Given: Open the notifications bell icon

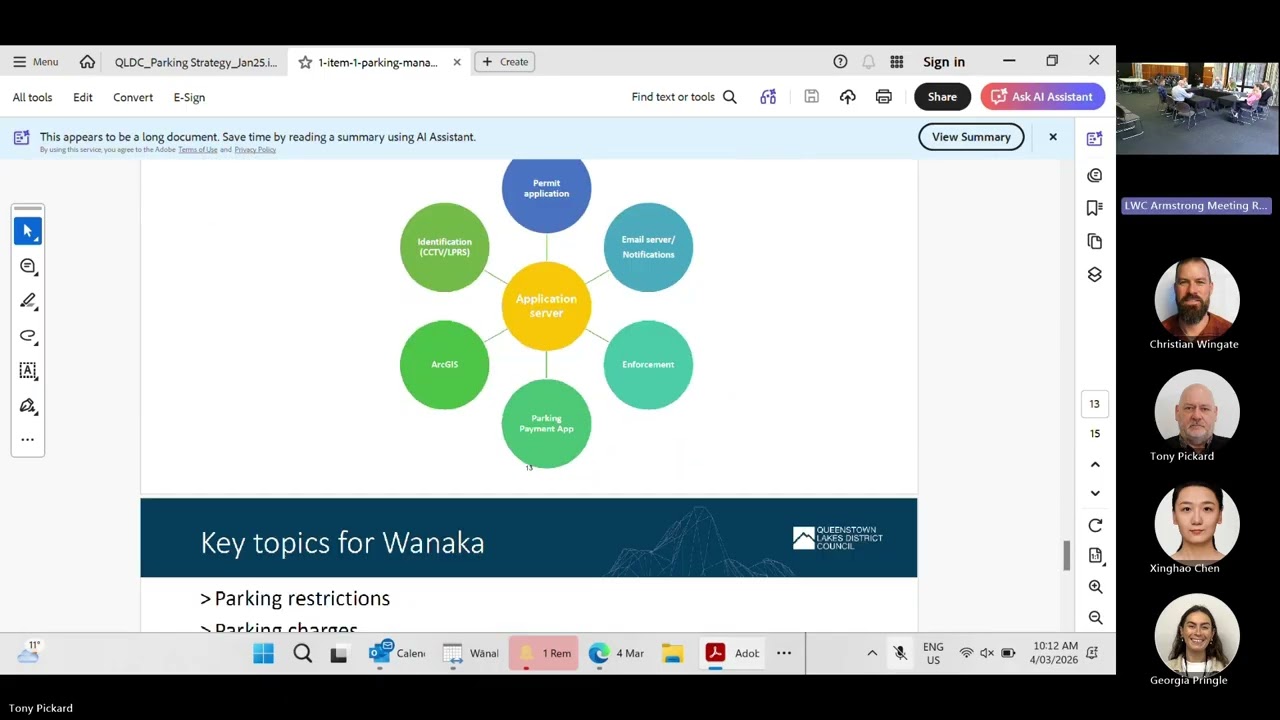Looking at the screenshot, I should point(868,62).
